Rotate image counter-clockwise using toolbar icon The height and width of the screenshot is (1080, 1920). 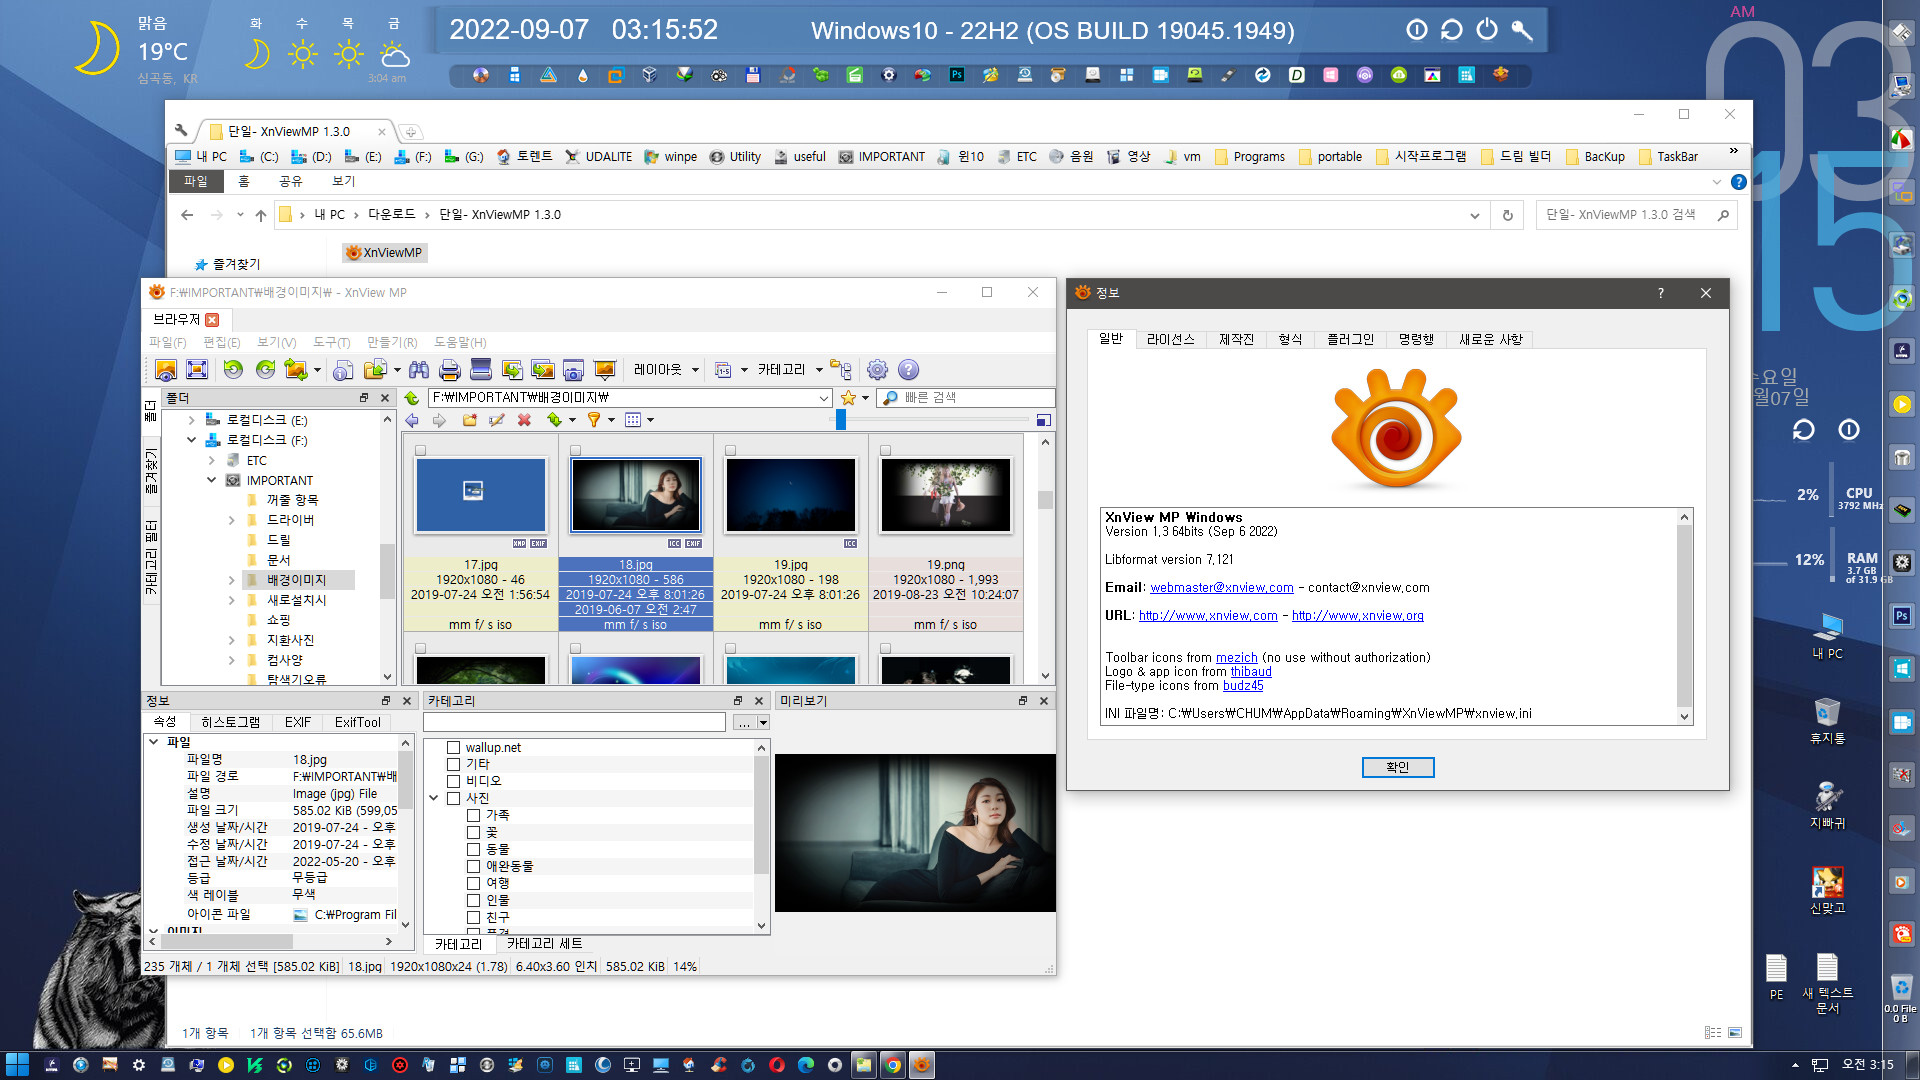click(233, 370)
